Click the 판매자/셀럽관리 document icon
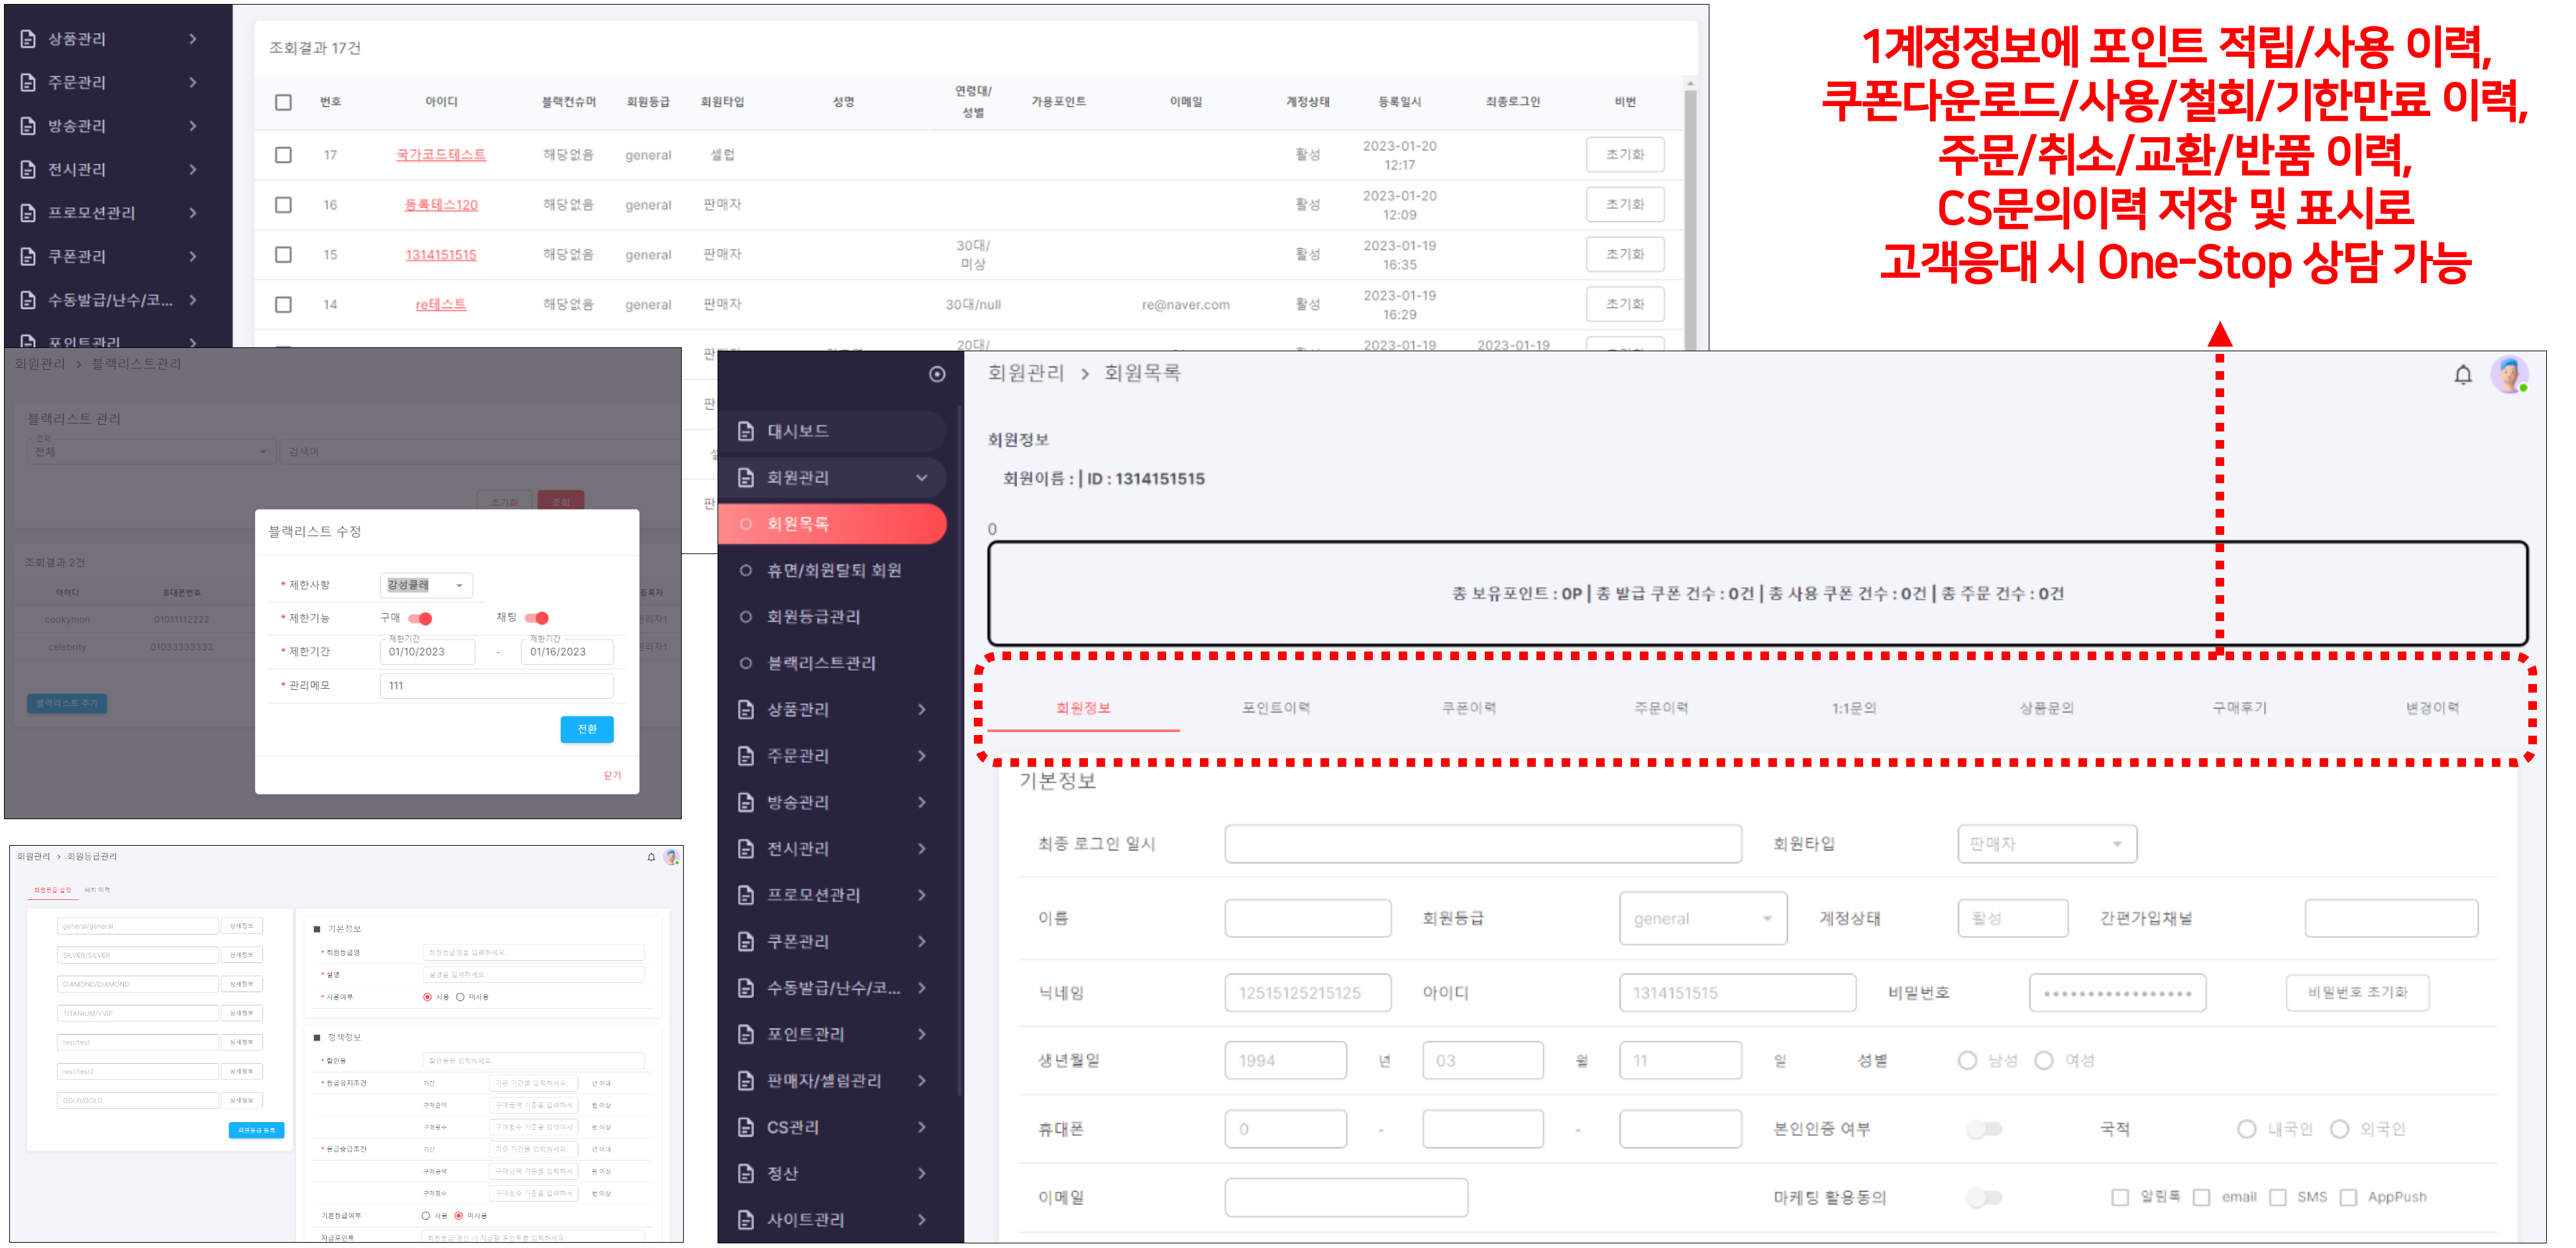The height and width of the screenshot is (1248, 2576). [x=746, y=1080]
